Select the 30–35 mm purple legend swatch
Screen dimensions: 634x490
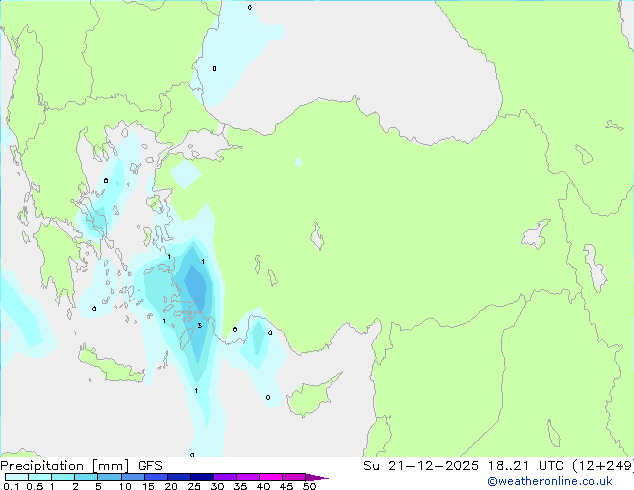(224, 477)
